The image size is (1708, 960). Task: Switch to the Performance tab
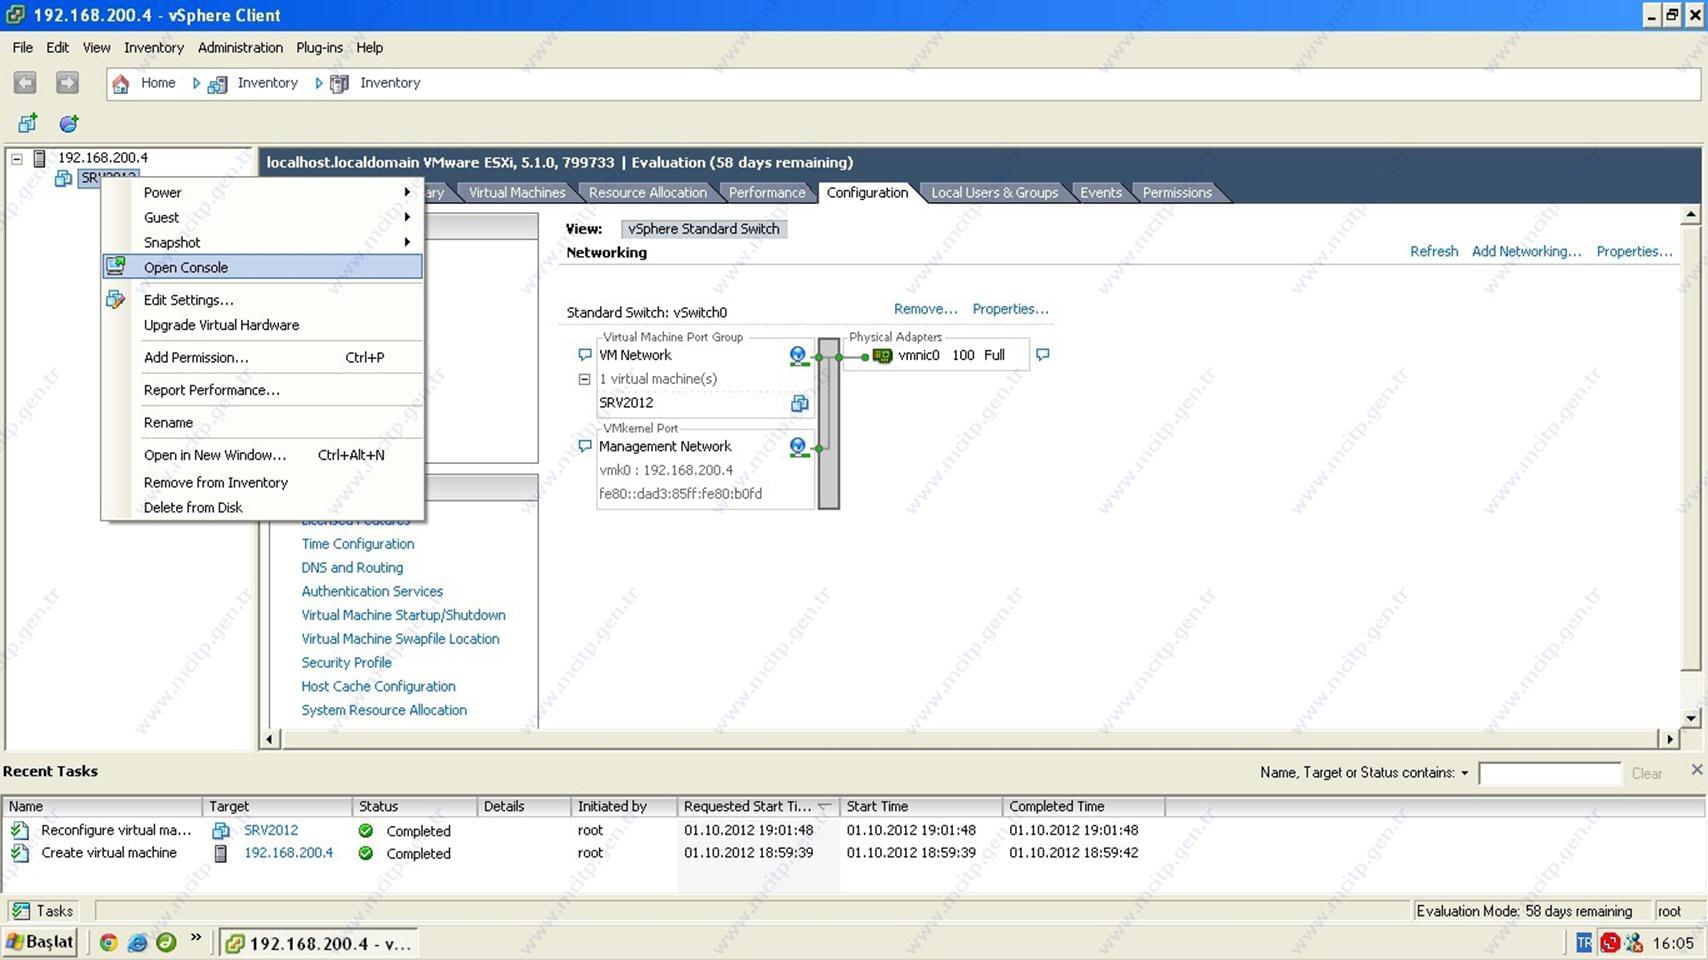(x=767, y=192)
